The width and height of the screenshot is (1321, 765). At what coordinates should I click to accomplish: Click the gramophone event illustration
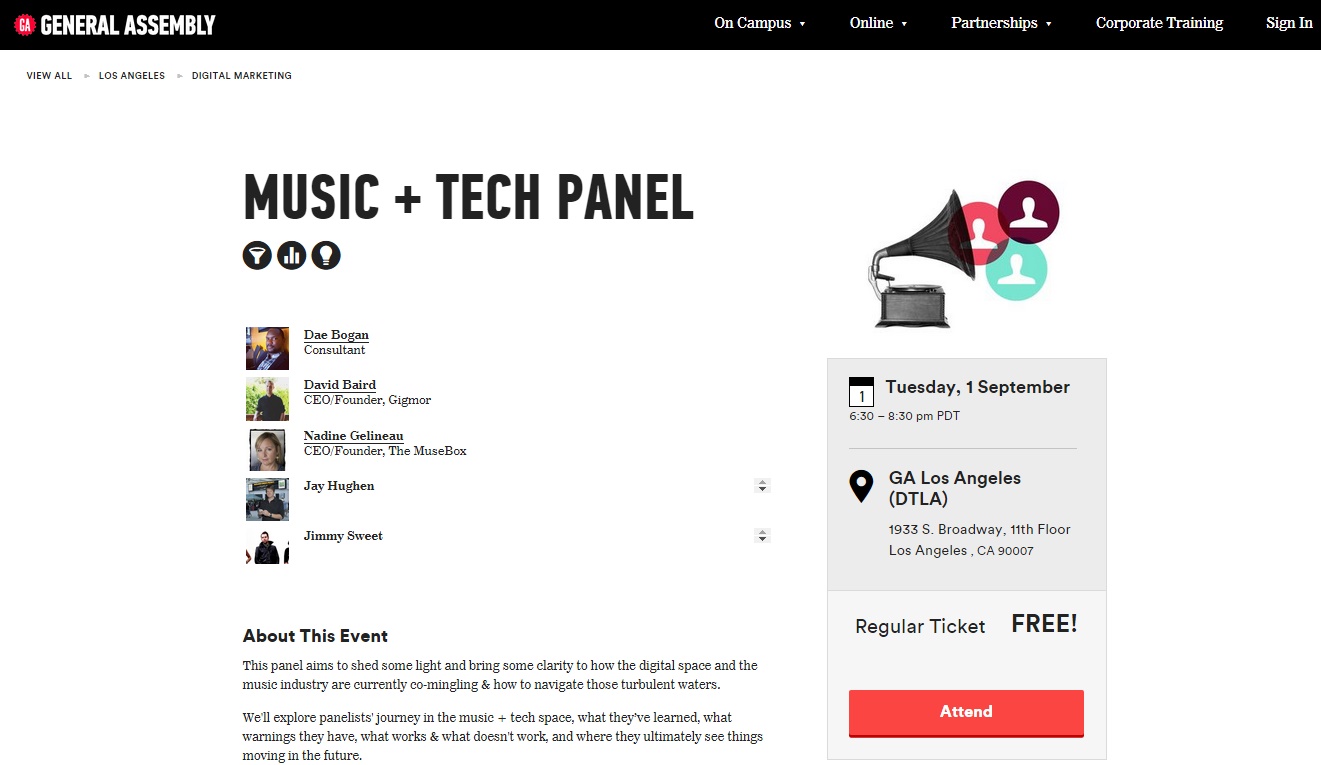click(x=958, y=258)
